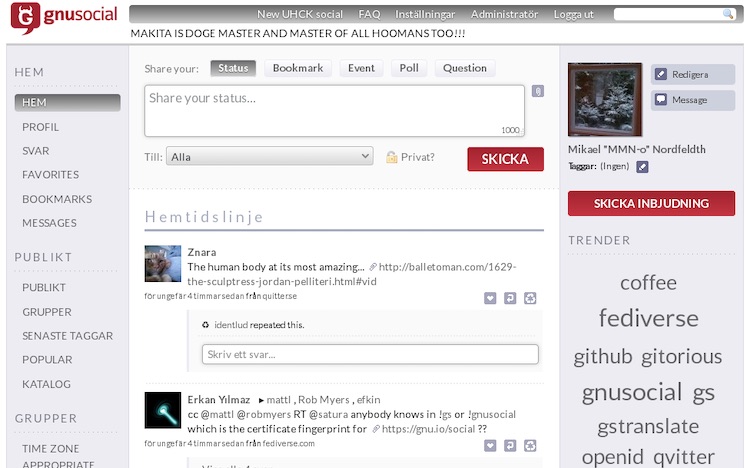Edit tags with the pencil icon beside Taggar
The image size is (750, 468).
pos(642,167)
